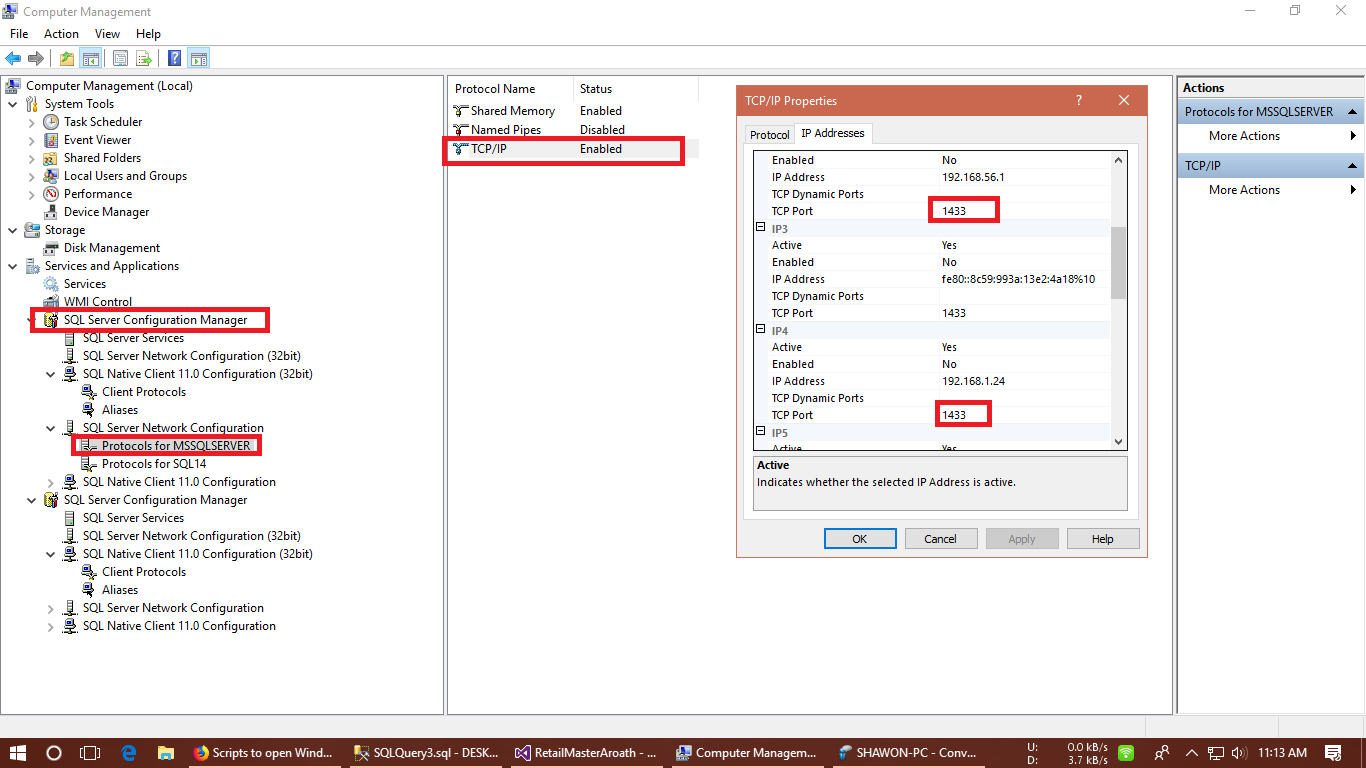1366x768 pixels.
Task: Select the Protocols for SQL14 icon
Action: pos(89,464)
